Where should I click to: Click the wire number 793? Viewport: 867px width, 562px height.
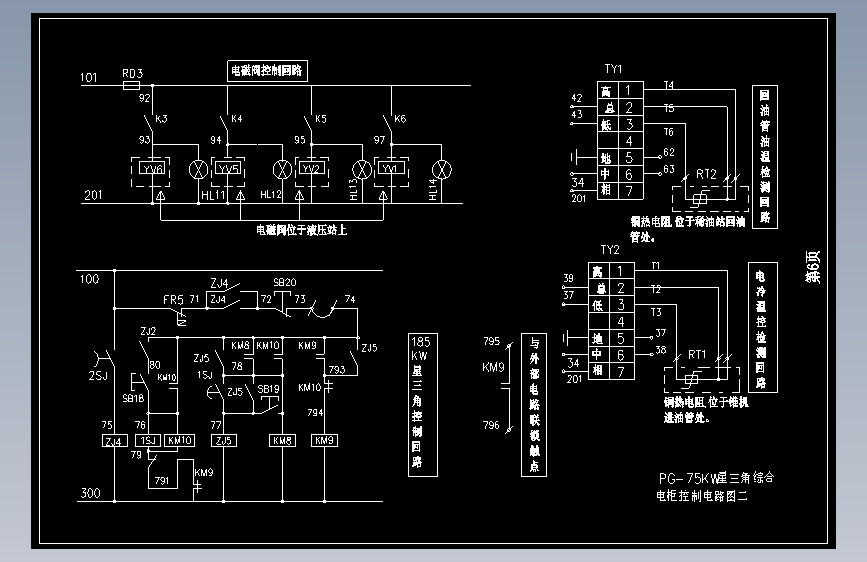[x=337, y=370]
